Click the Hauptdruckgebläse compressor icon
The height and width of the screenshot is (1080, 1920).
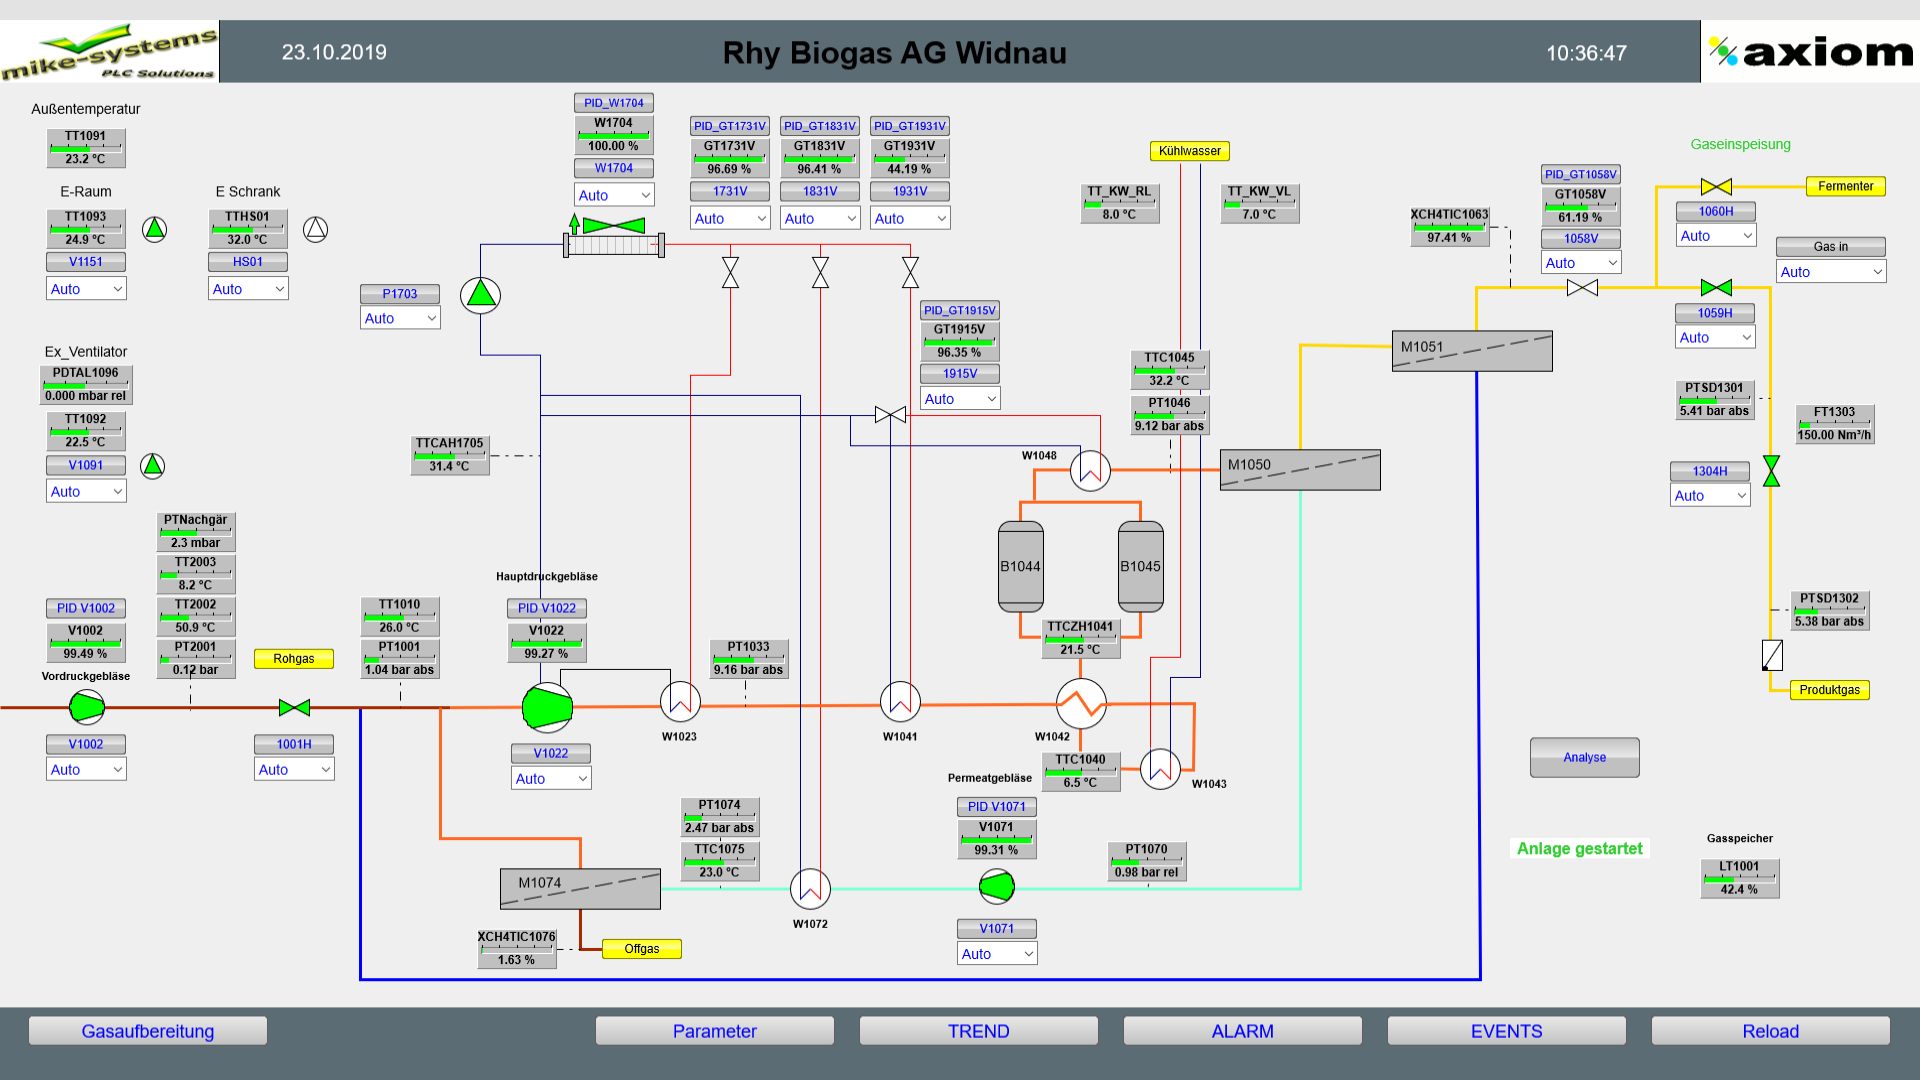point(547,707)
